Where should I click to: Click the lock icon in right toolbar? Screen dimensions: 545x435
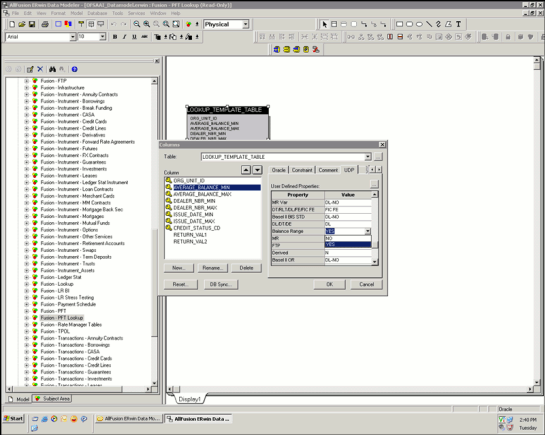point(508,37)
